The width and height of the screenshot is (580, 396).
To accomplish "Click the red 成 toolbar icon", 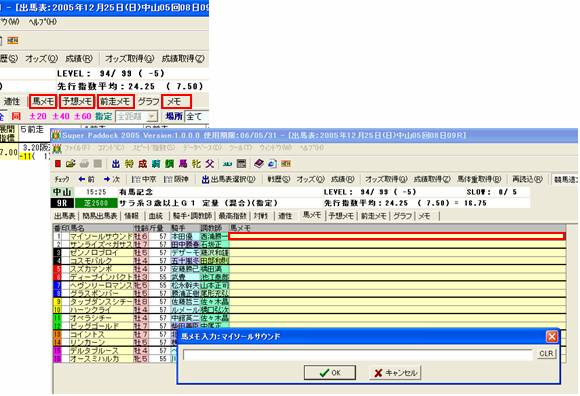I will [142, 163].
